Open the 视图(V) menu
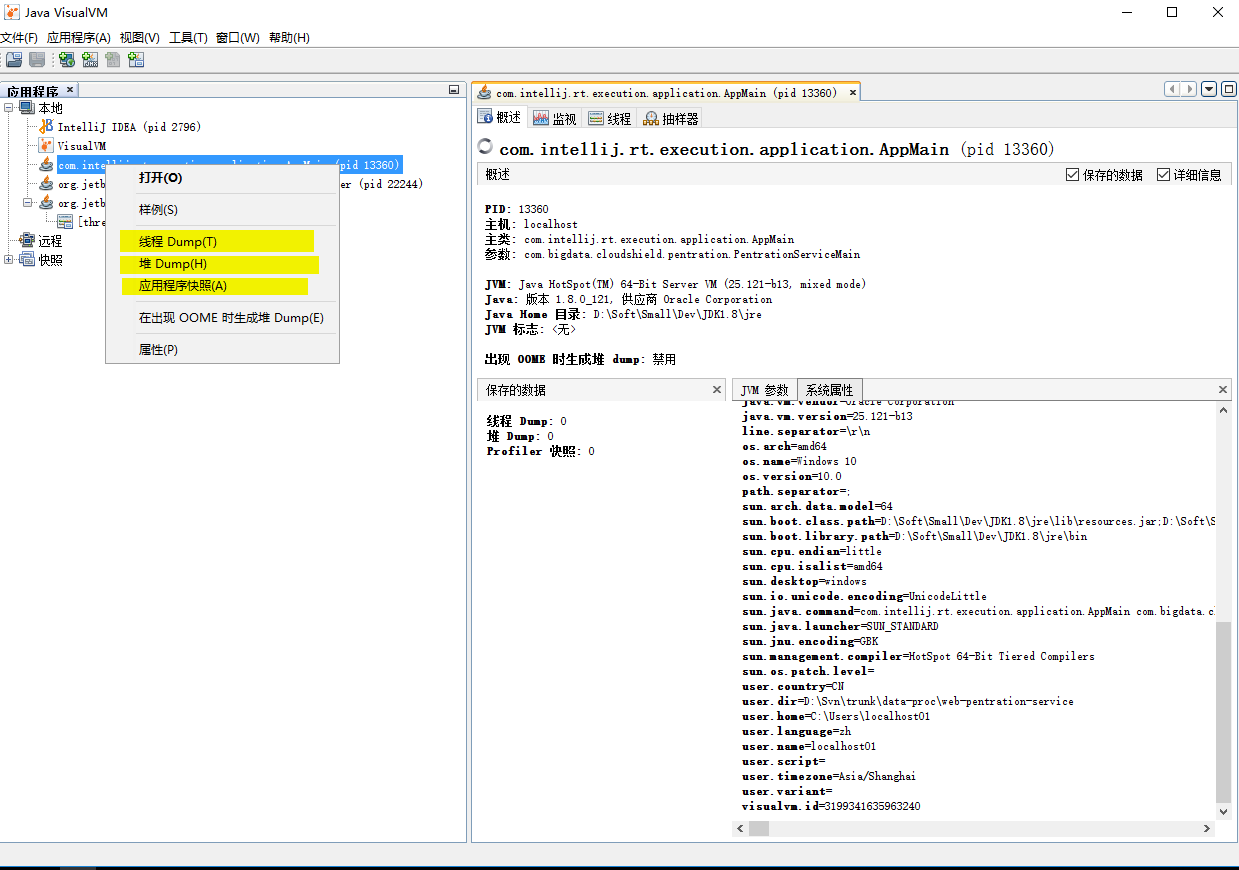 139,38
